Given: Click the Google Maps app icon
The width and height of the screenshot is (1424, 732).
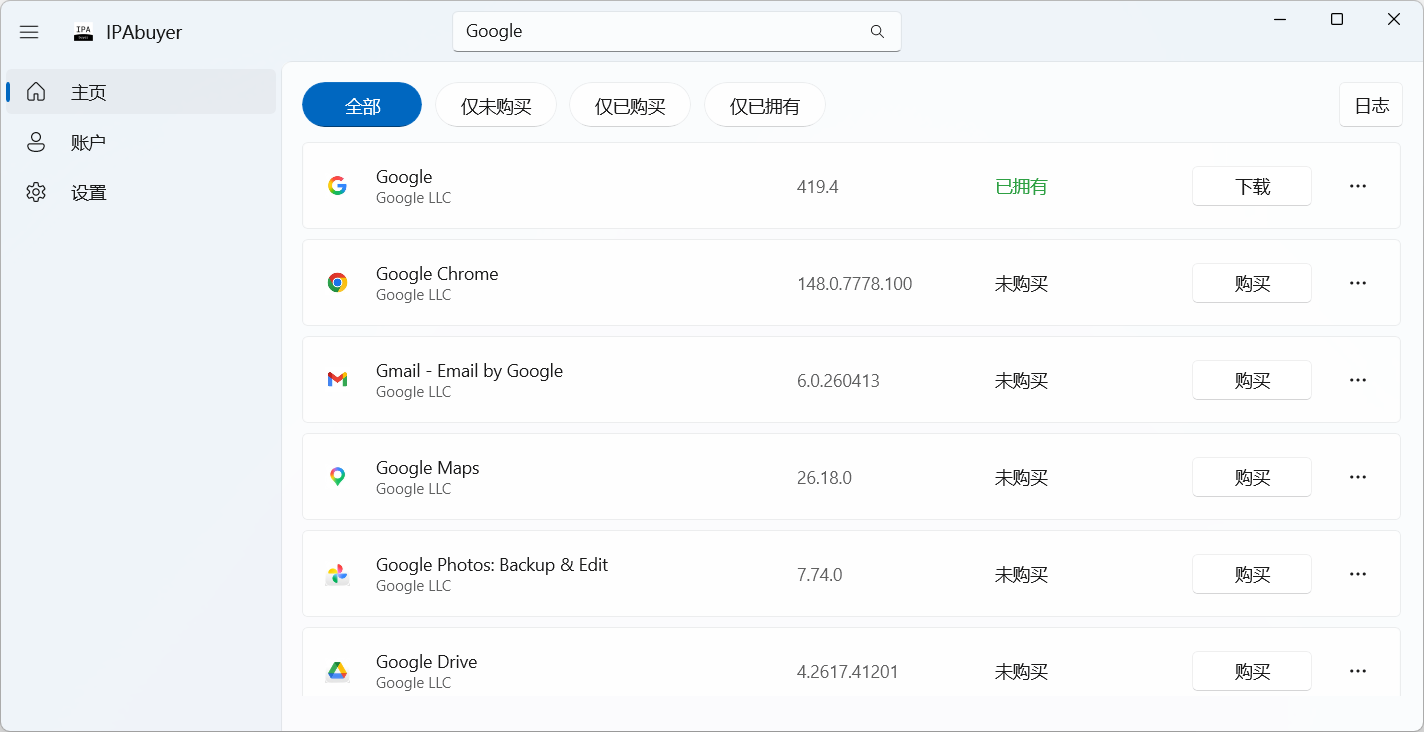Looking at the screenshot, I should (338, 477).
